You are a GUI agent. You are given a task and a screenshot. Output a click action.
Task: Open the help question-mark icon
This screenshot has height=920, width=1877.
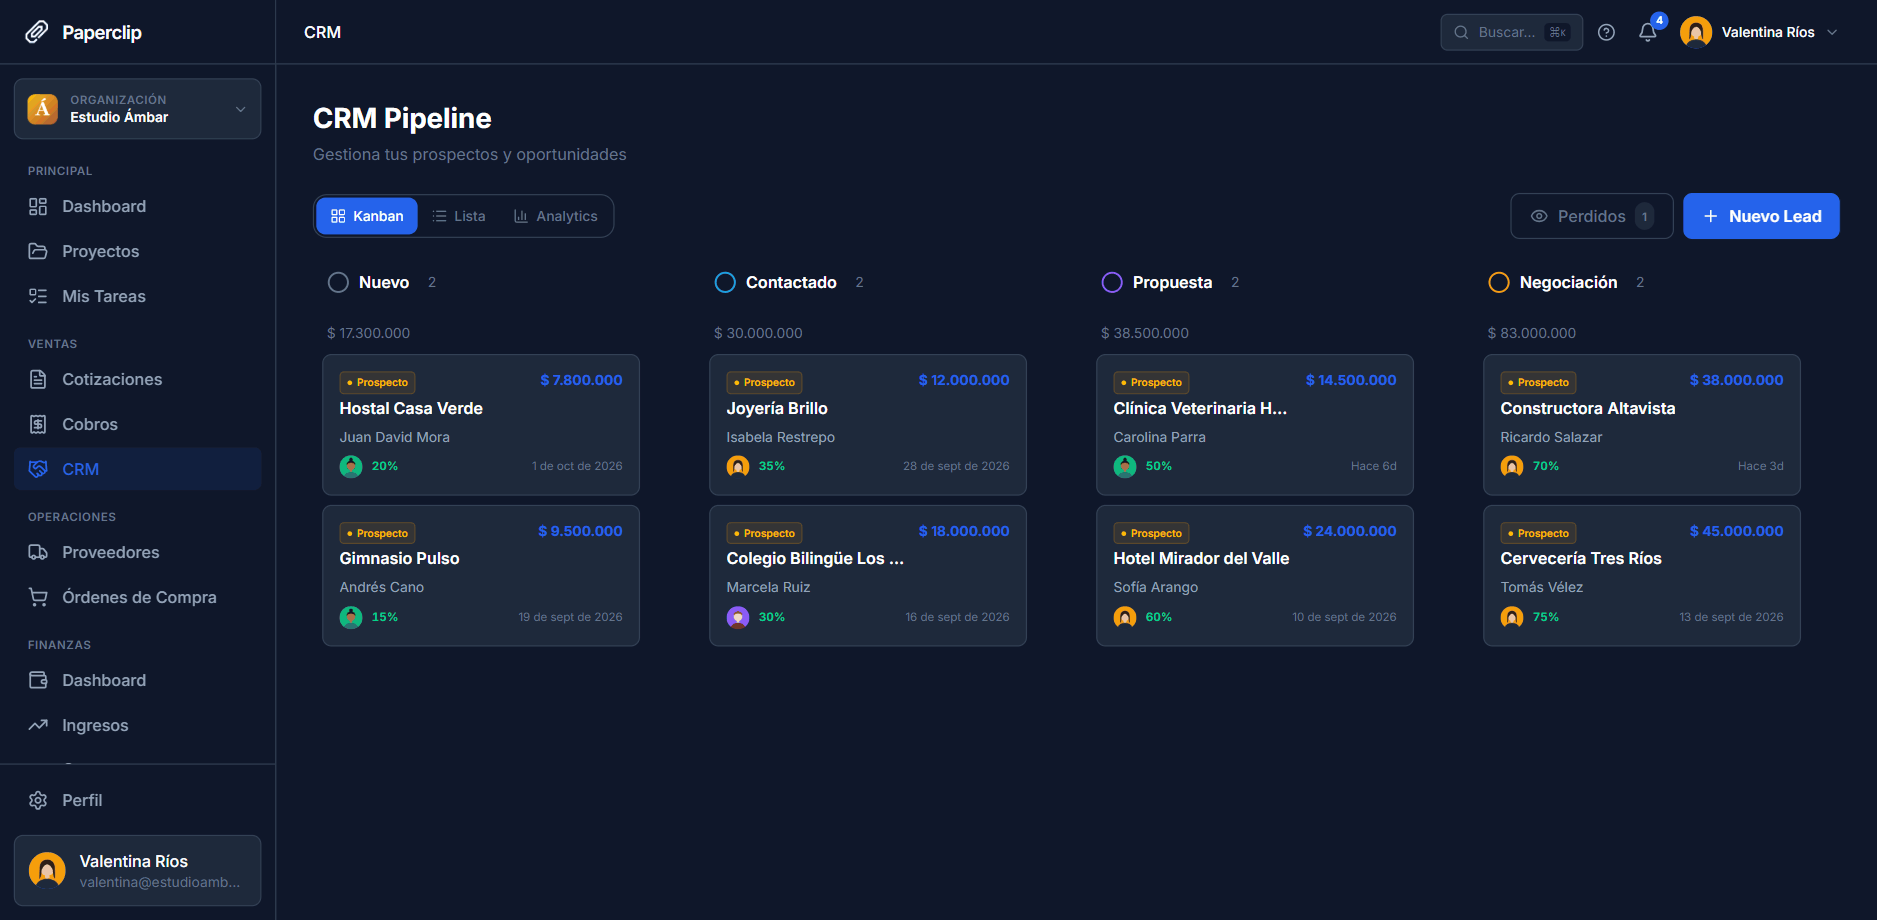pyautogui.click(x=1606, y=32)
